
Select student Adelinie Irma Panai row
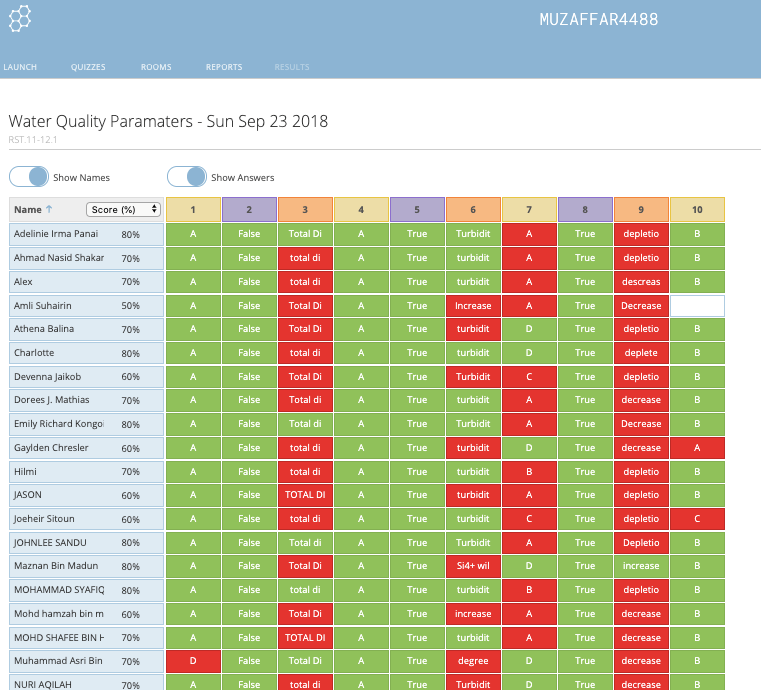tap(56, 234)
